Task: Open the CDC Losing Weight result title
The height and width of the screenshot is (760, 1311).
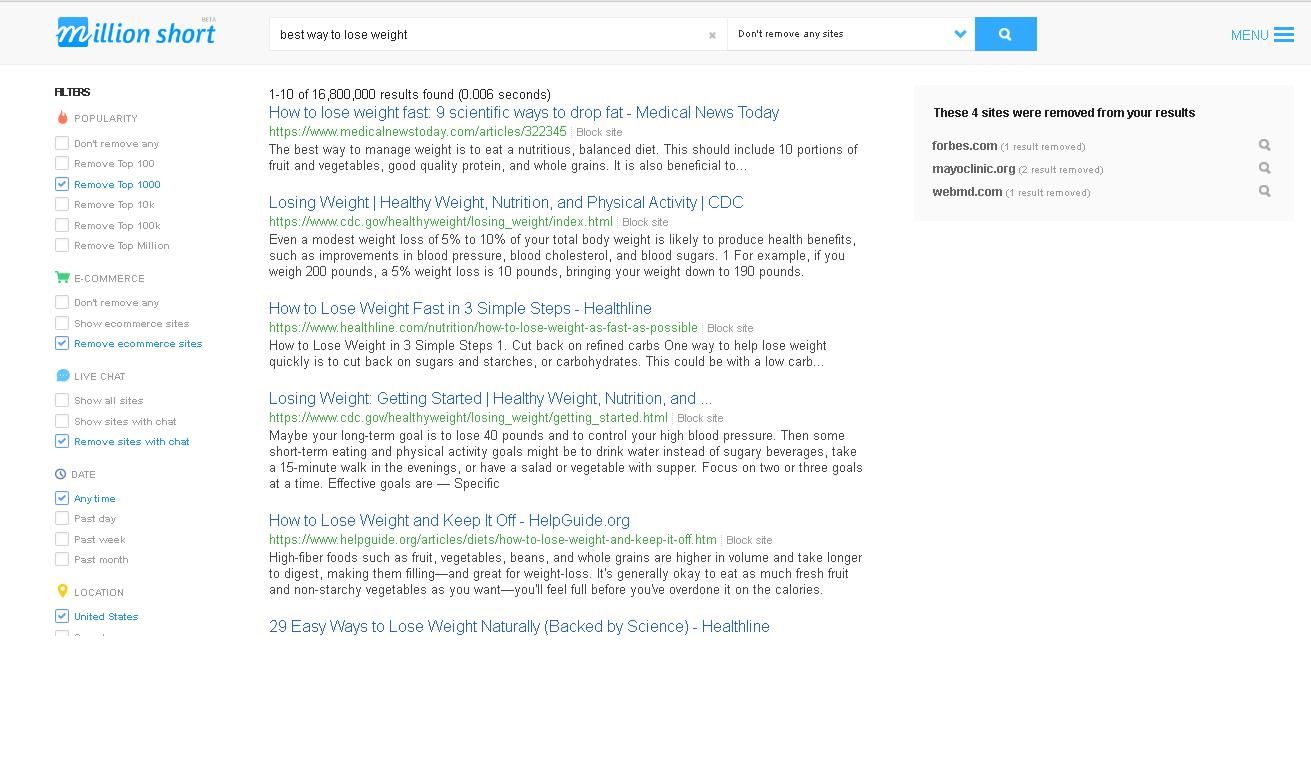Action: (x=506, y=203)
